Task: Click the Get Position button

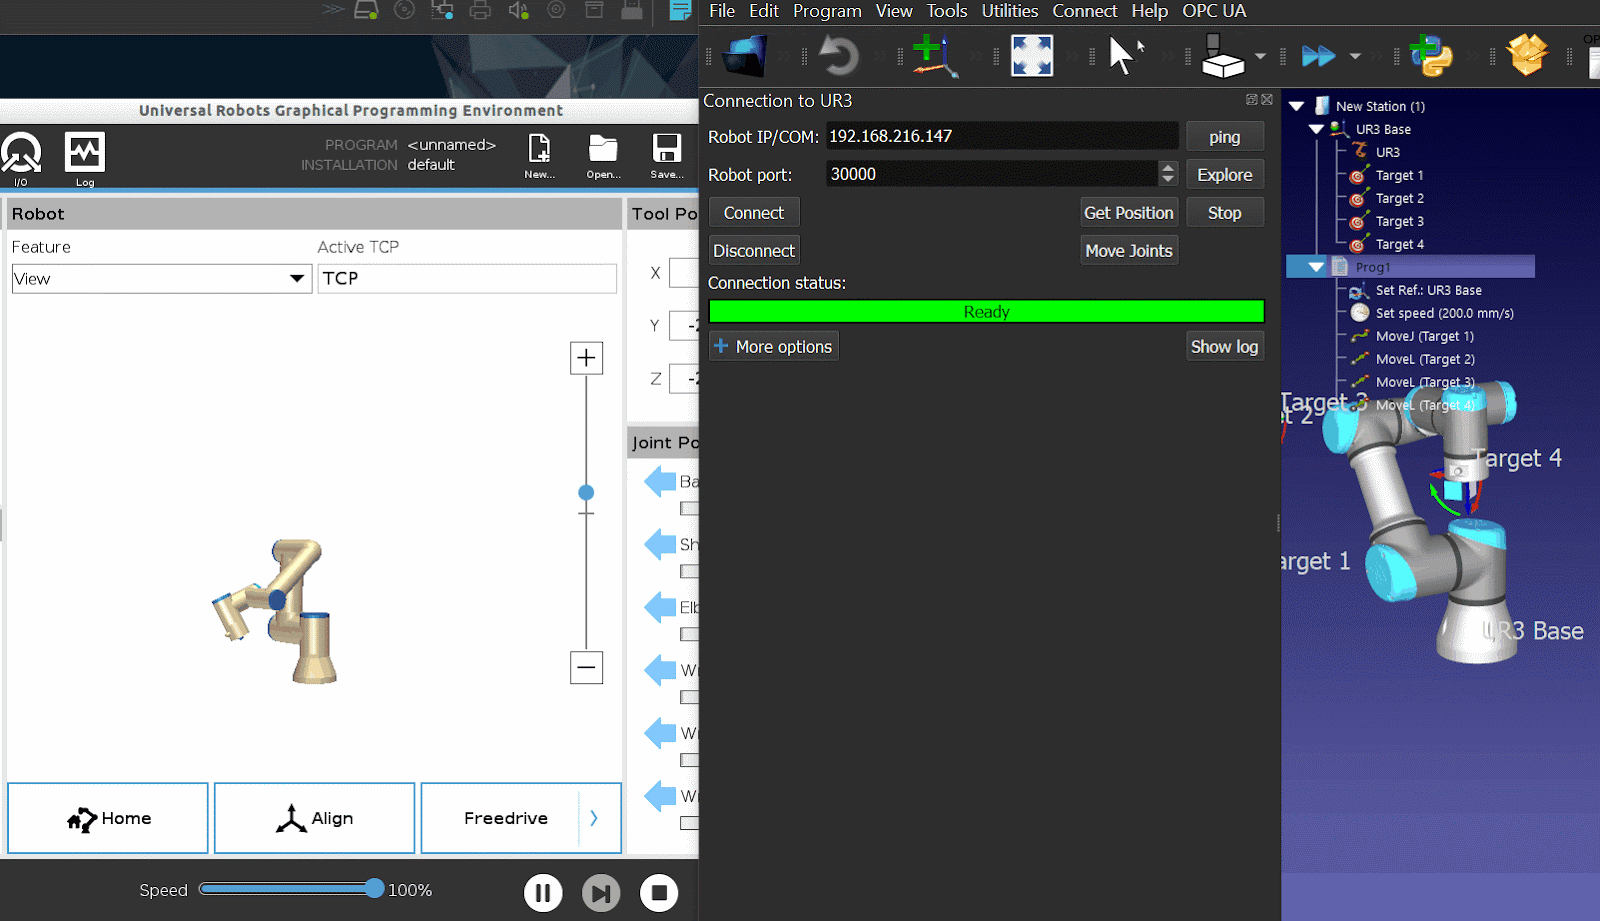Action: (x=1129, y=213)
